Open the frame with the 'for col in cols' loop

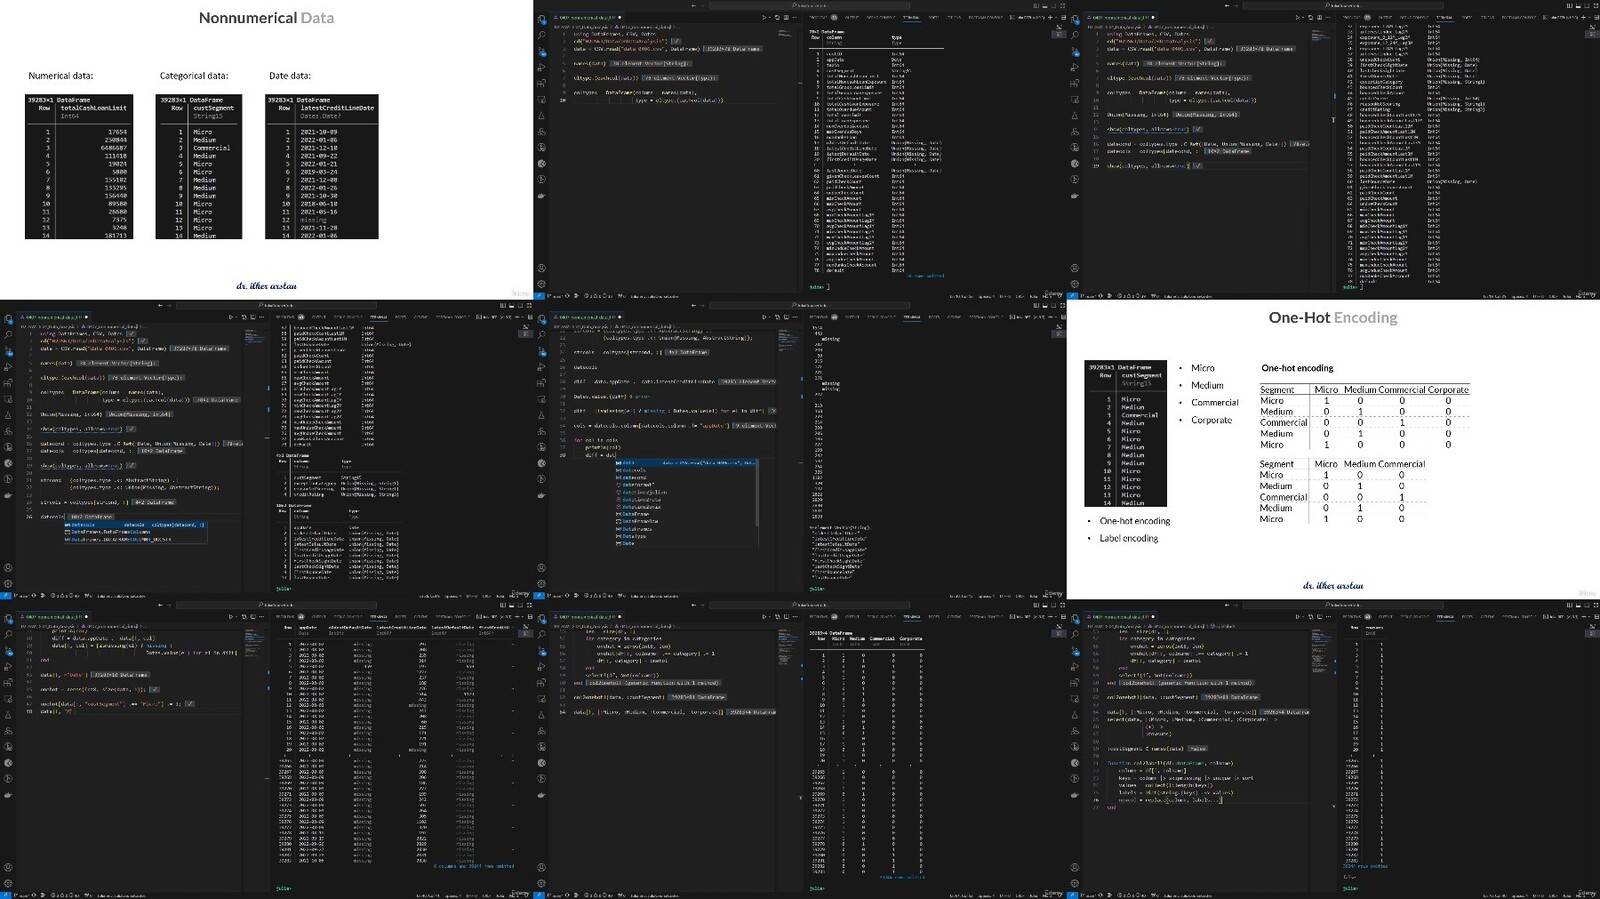point(800,449)
